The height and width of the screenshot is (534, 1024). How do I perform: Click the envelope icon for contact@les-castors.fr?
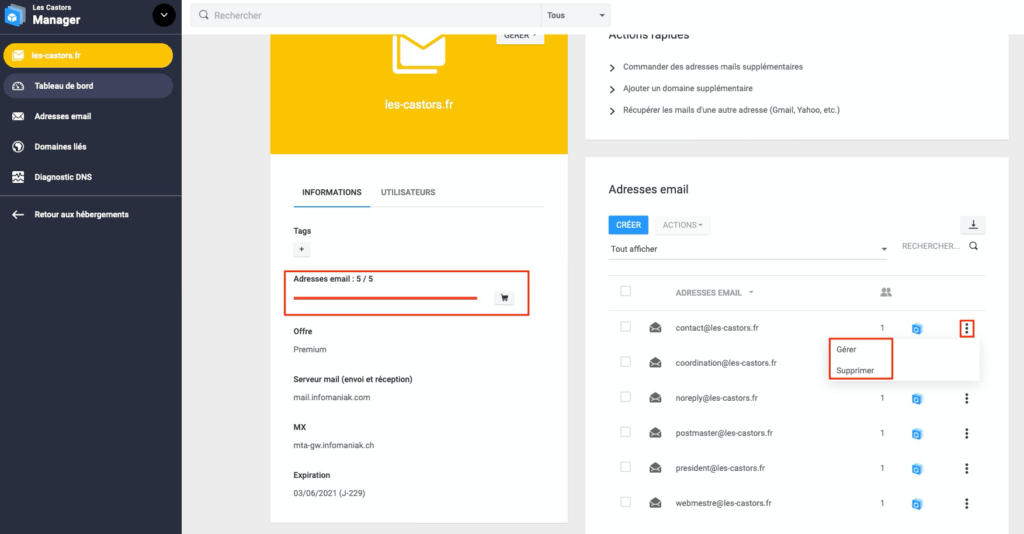click(655, 328)
